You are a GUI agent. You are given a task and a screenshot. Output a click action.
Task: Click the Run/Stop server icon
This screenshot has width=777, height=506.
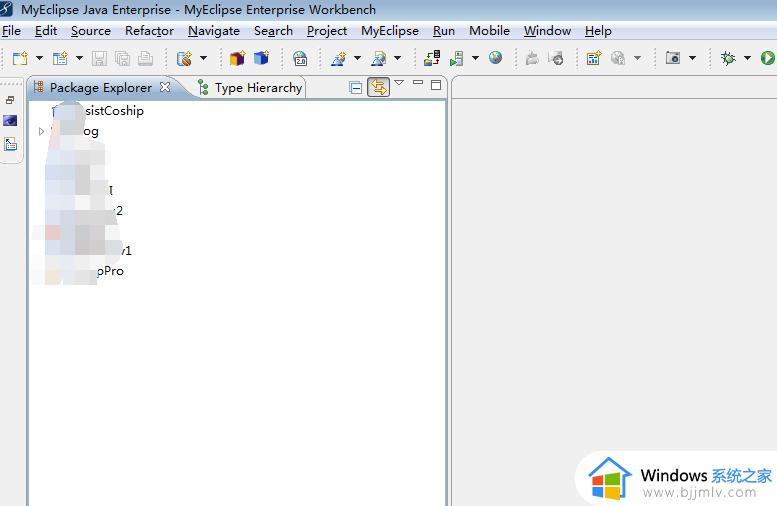click(x=456, y=58)
